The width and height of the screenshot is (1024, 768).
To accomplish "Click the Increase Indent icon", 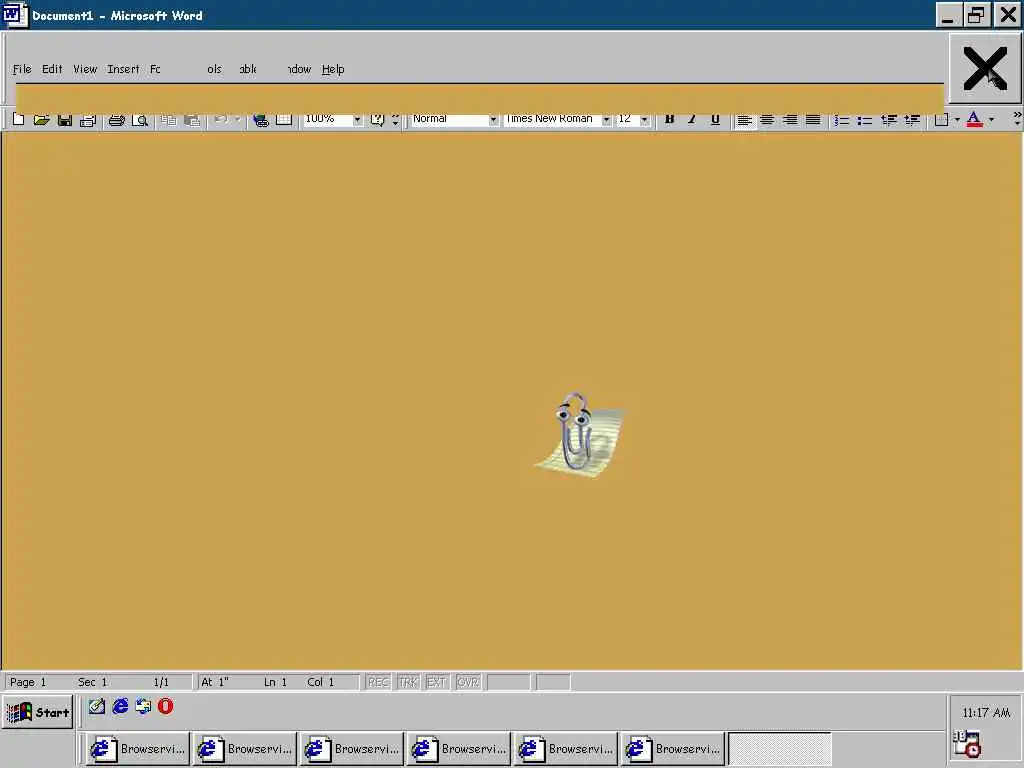I will (x=912, y=120).
